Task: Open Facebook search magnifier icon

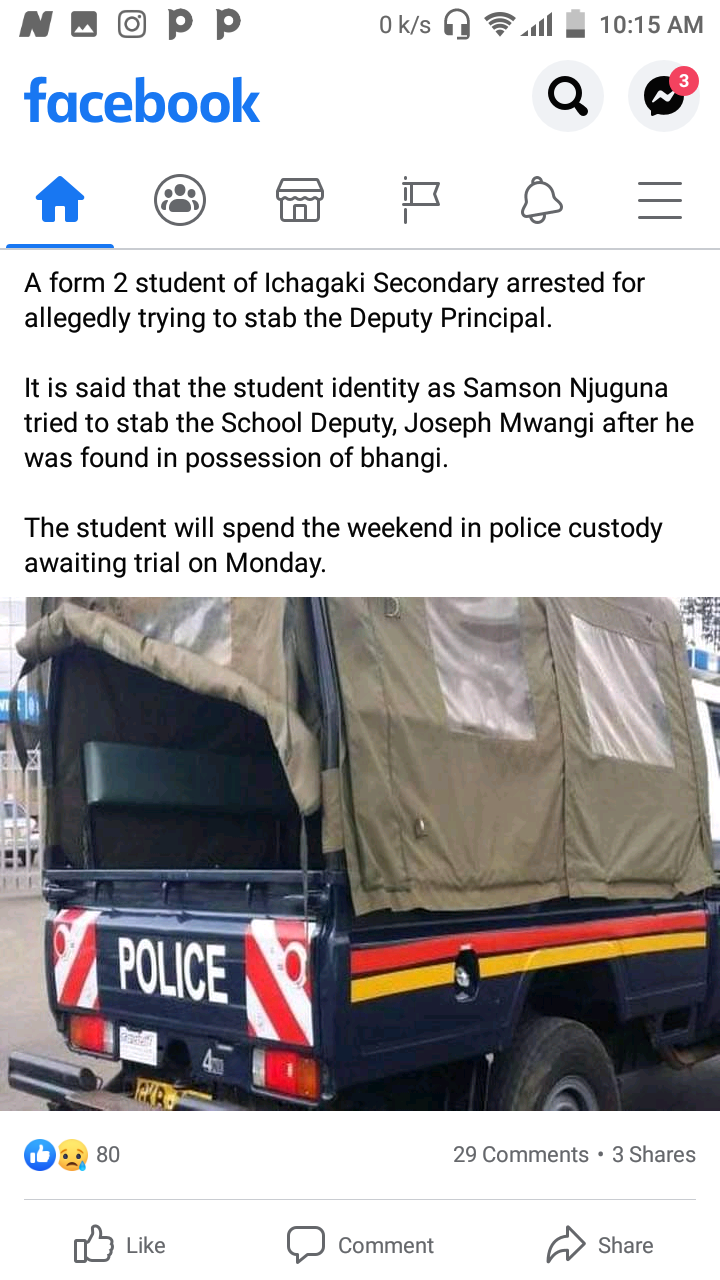Action: [x=567, y=96]
